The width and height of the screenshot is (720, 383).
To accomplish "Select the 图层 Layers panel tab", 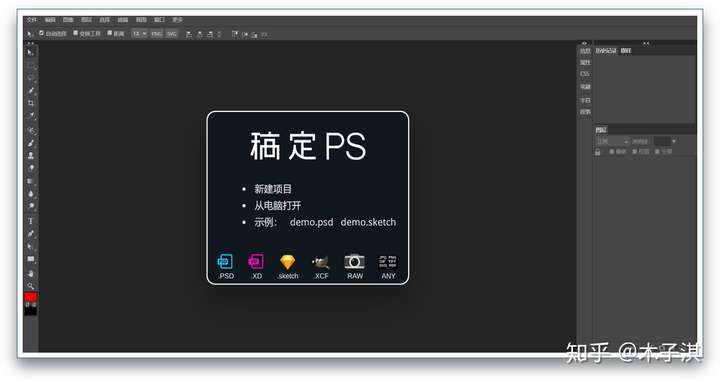I will [x=601, y=130].
